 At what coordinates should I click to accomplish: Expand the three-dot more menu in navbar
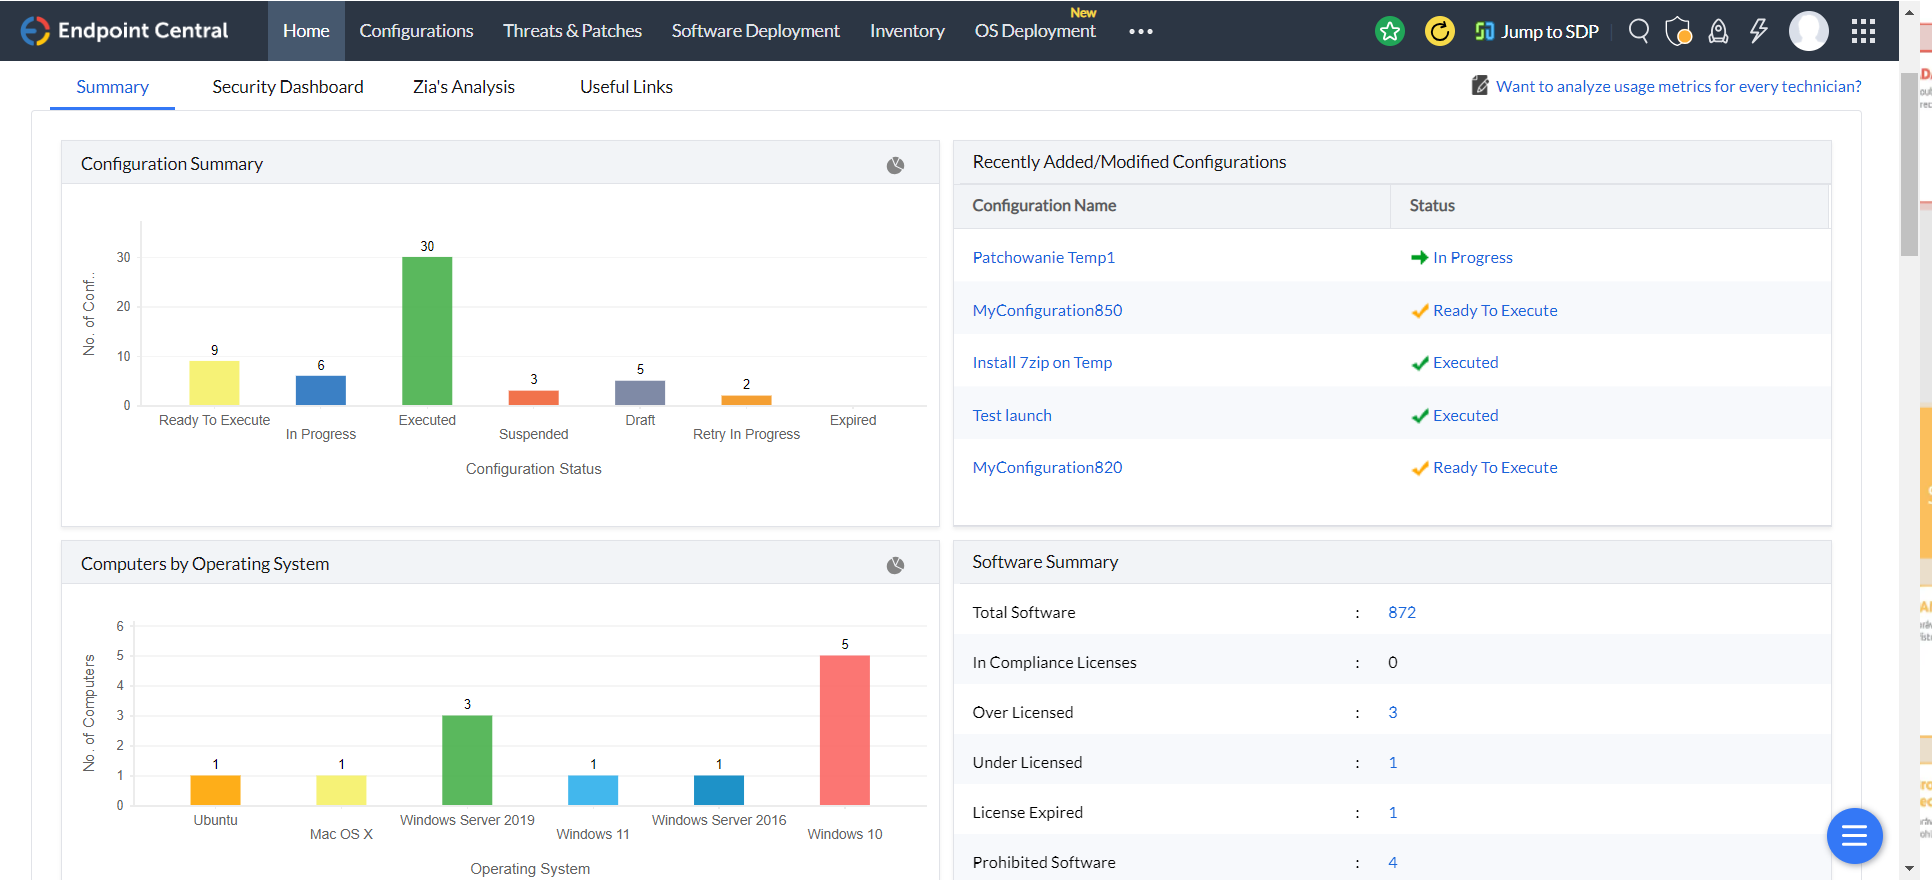click(1140, 31)
